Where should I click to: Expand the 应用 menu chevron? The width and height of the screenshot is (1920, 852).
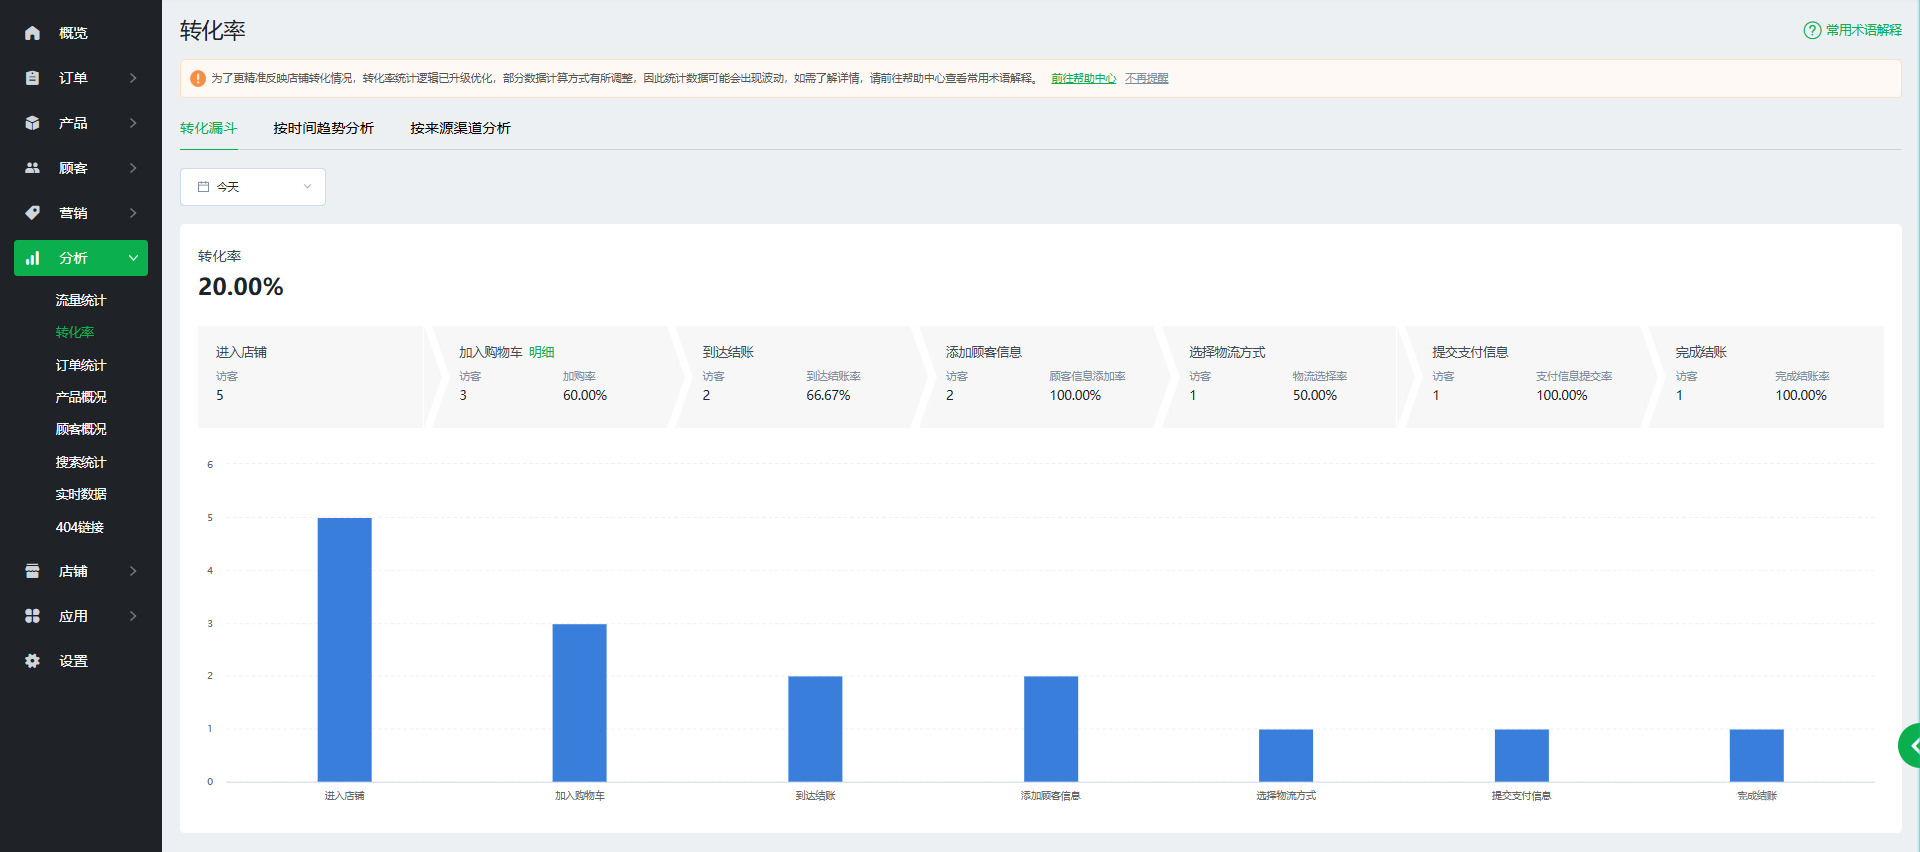133,616
